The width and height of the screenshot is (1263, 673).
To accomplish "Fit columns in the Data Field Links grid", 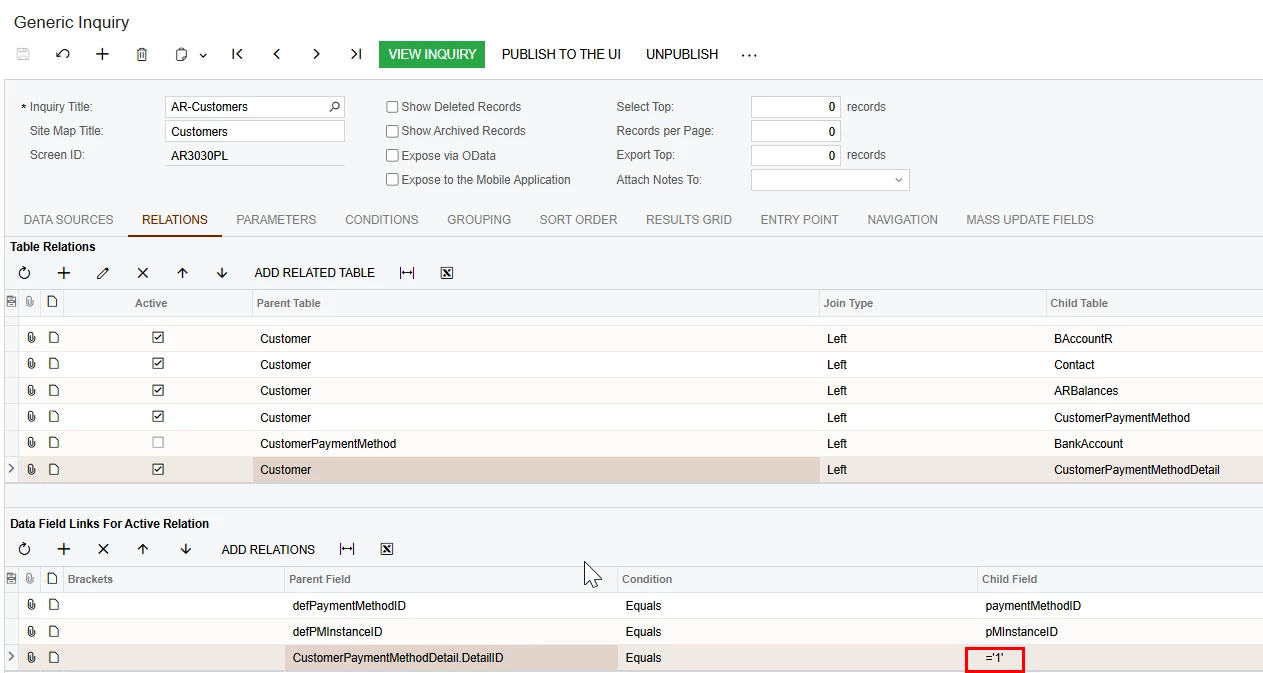I will 347,549.
